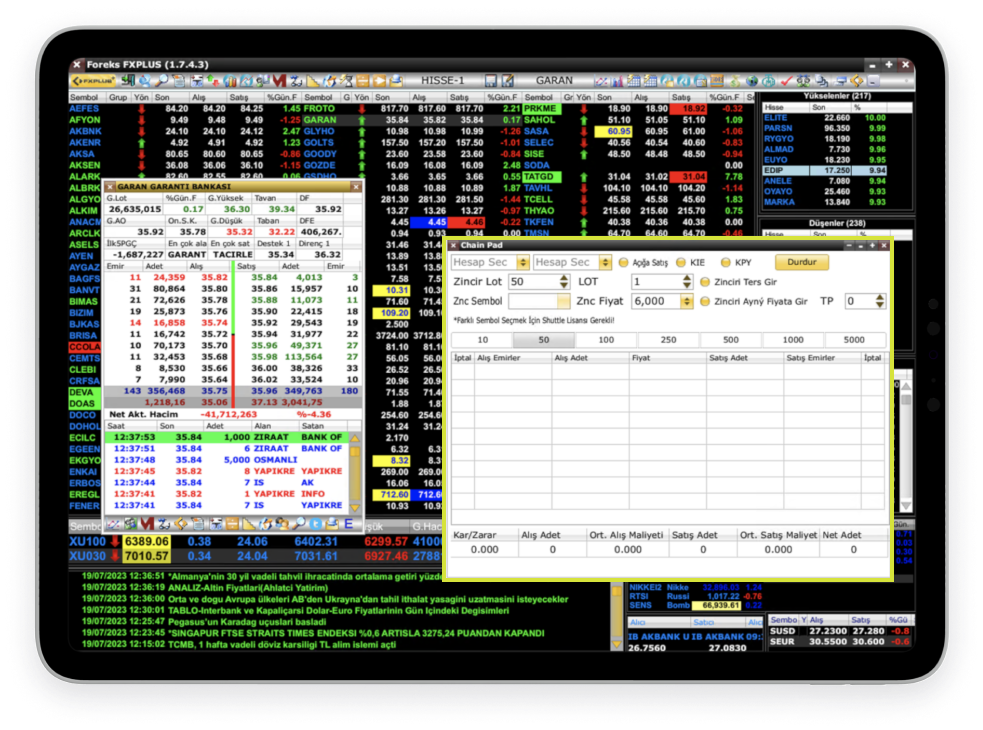
Task: Open the second Hesap Sec dropdown
Action: (x=605, y=262)
